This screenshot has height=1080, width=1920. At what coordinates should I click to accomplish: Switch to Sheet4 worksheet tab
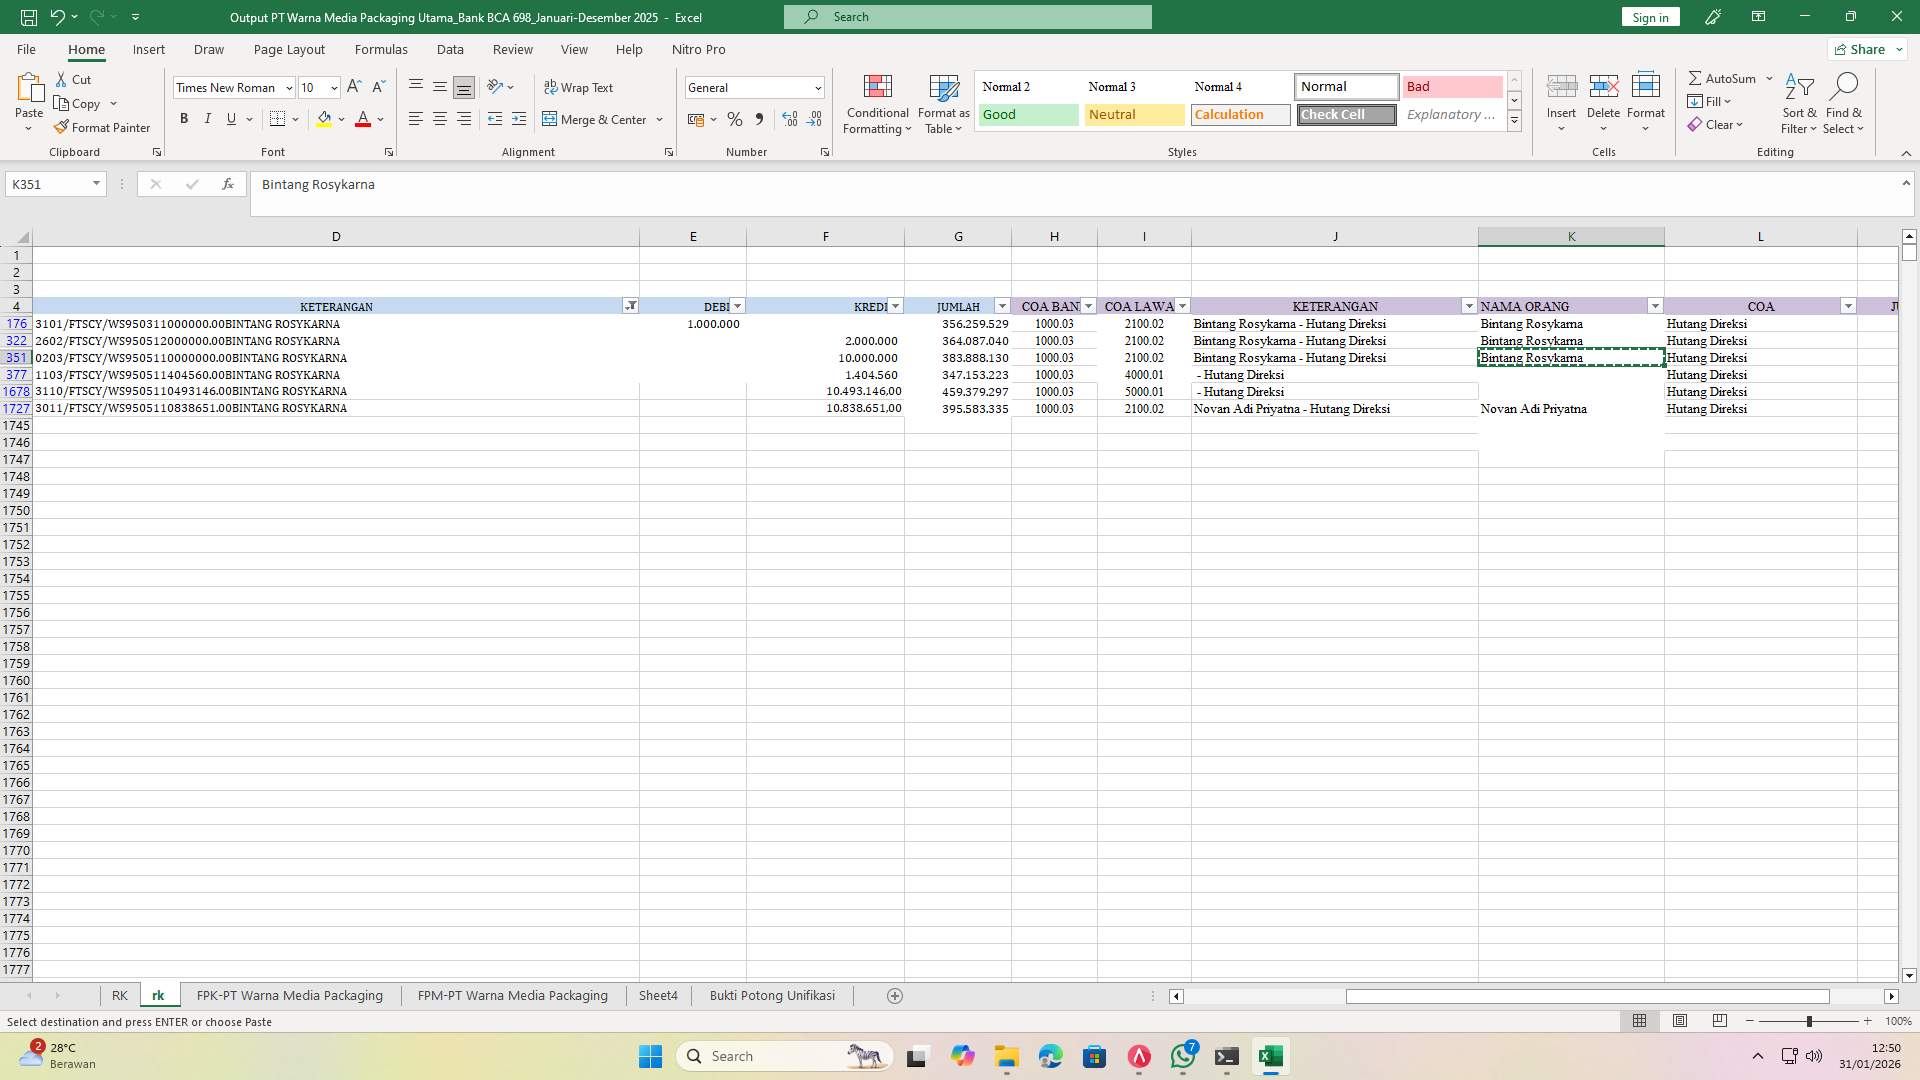tap(658, 996)
